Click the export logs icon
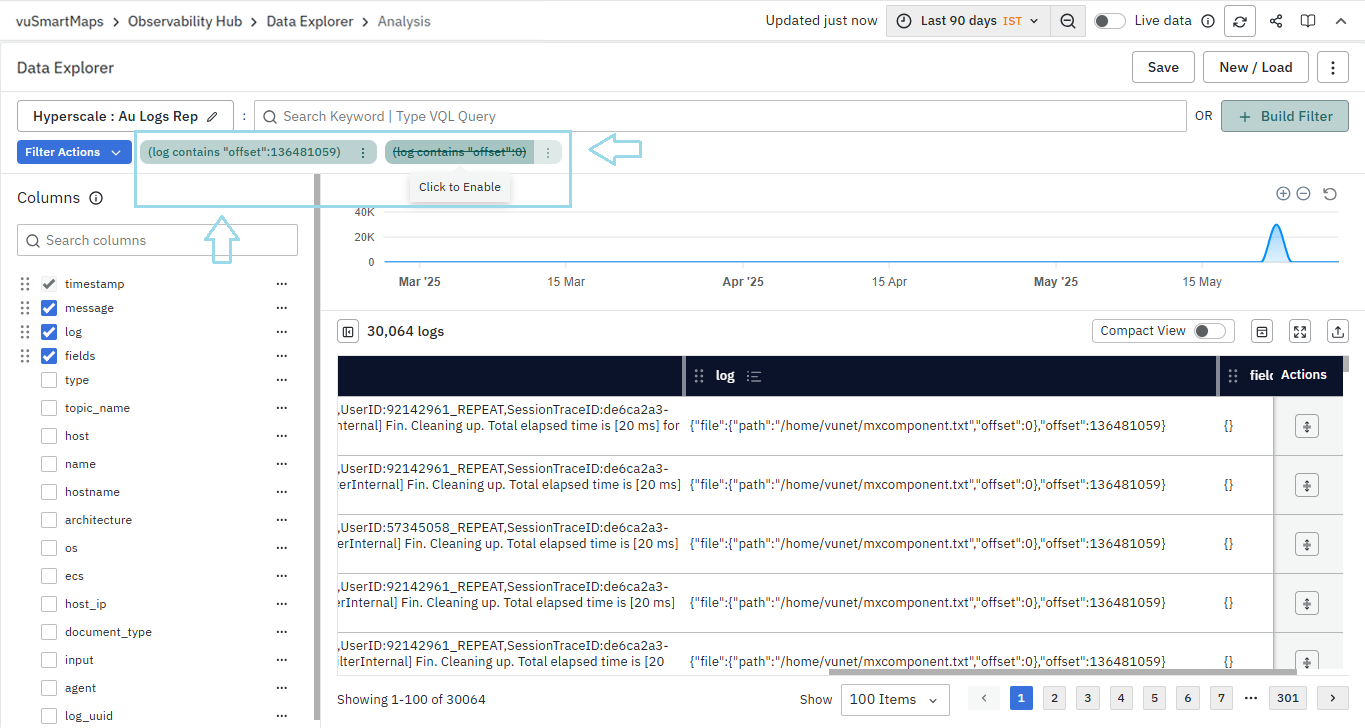Viewport: 1365px width, 728px height. coord(1337,331)
